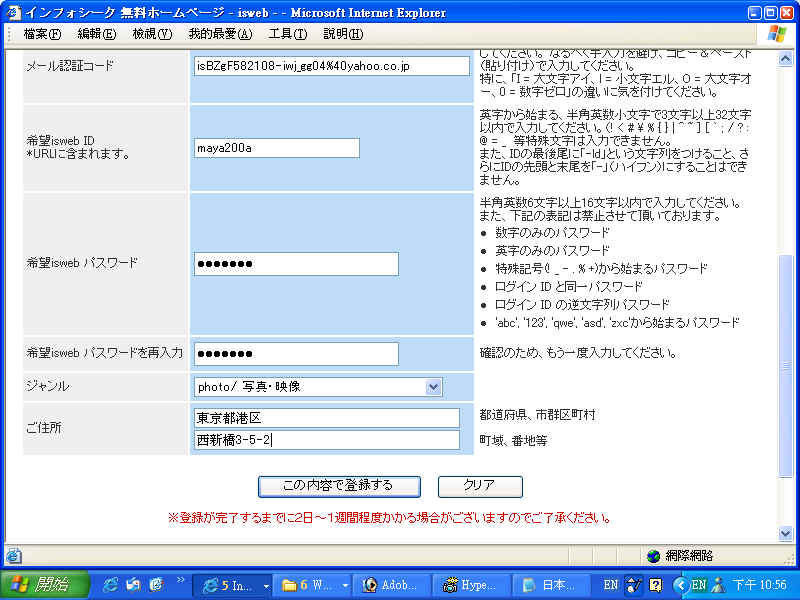Click the 英字のみのパスワード bullet text

tap(553, 251)
